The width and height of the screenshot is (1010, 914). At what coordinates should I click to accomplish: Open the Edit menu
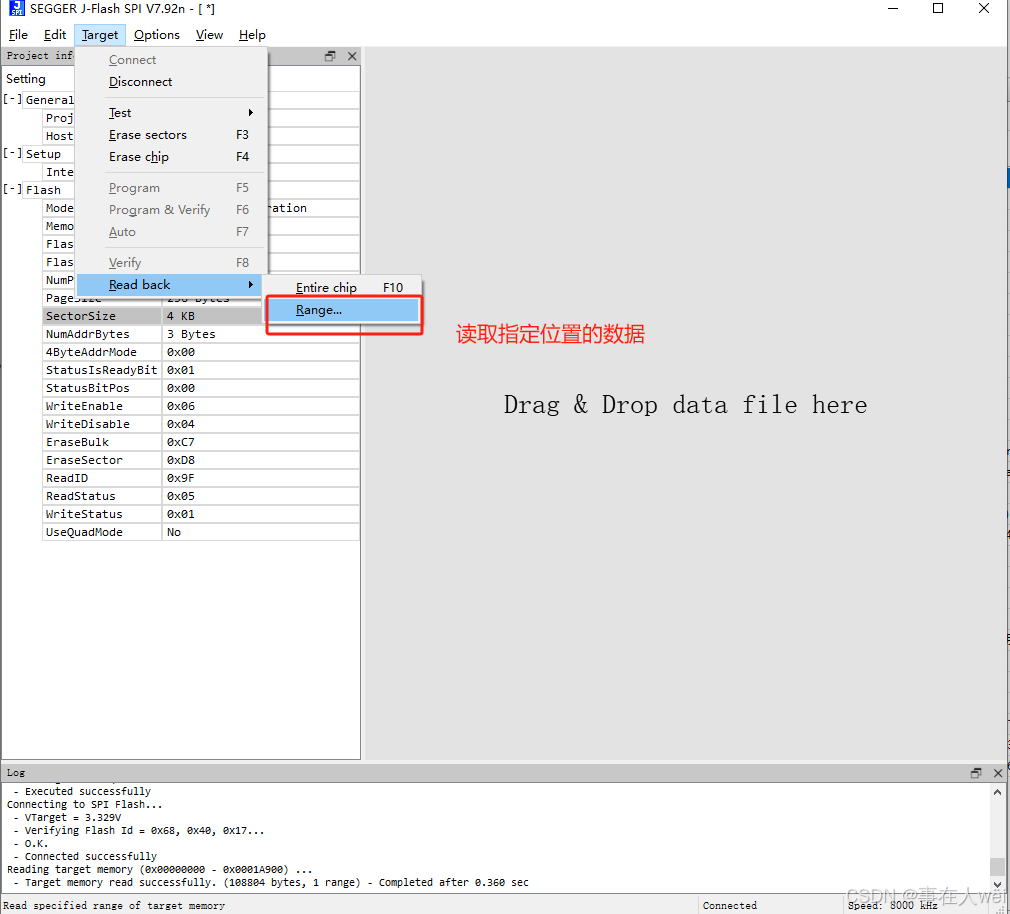coord(55,35)
